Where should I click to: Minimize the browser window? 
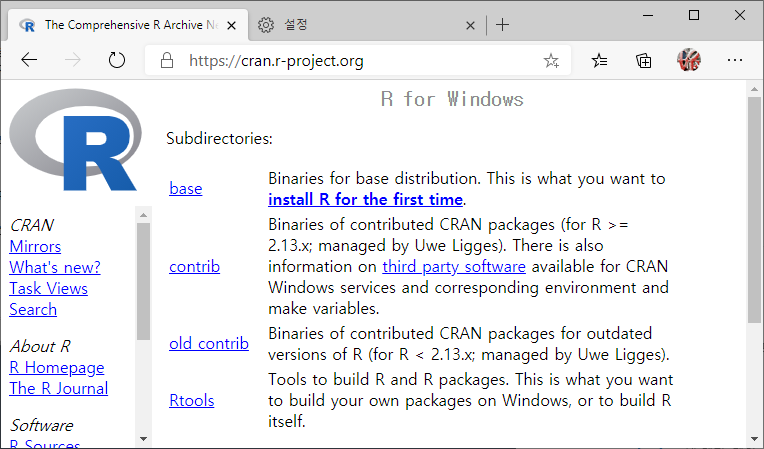[x=648, y=16]
